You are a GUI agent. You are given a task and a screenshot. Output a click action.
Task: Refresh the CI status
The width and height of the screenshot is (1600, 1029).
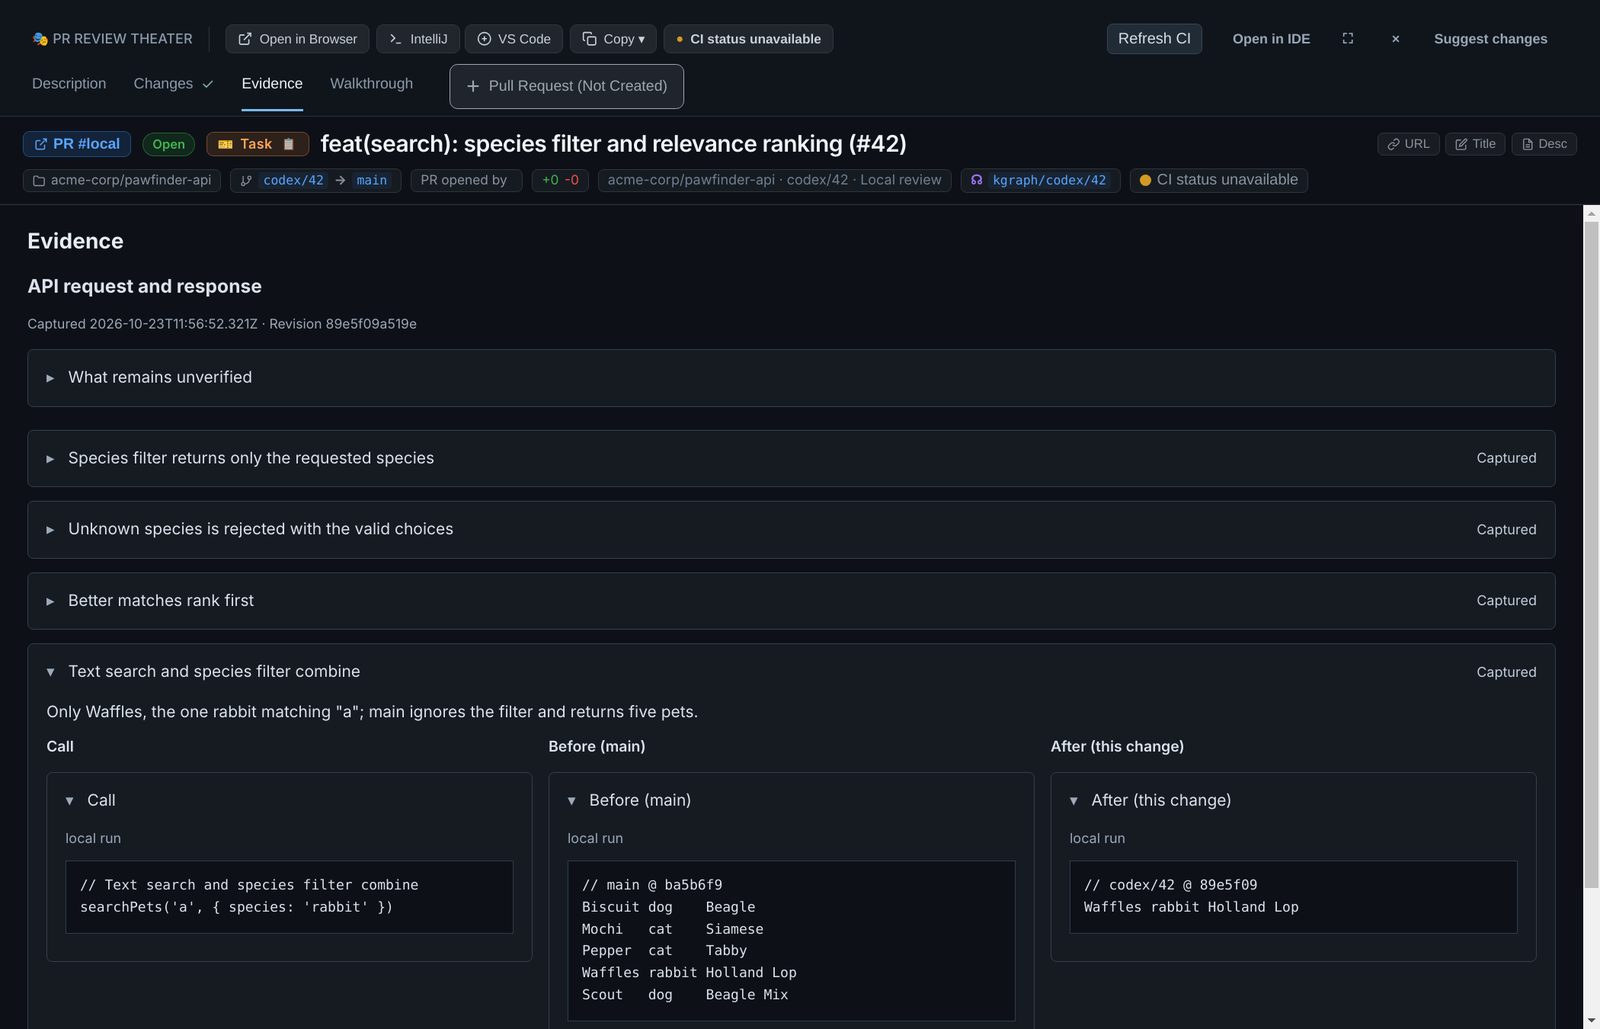1154,39
